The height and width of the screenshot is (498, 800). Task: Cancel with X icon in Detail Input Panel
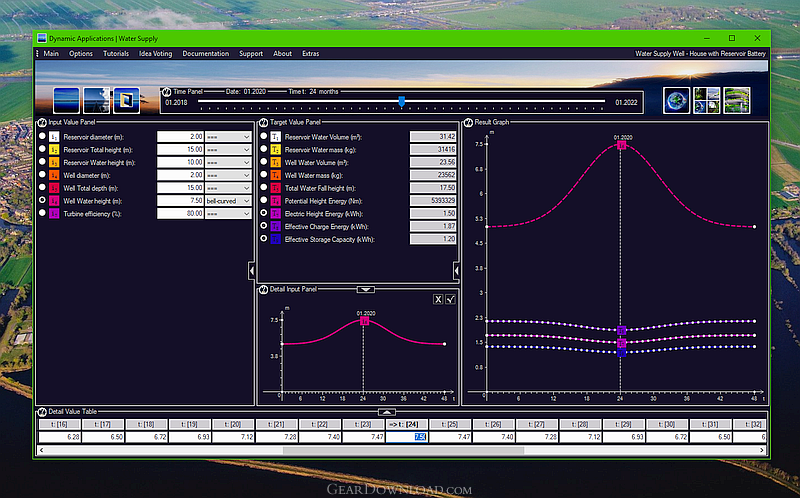coord(438,300)
